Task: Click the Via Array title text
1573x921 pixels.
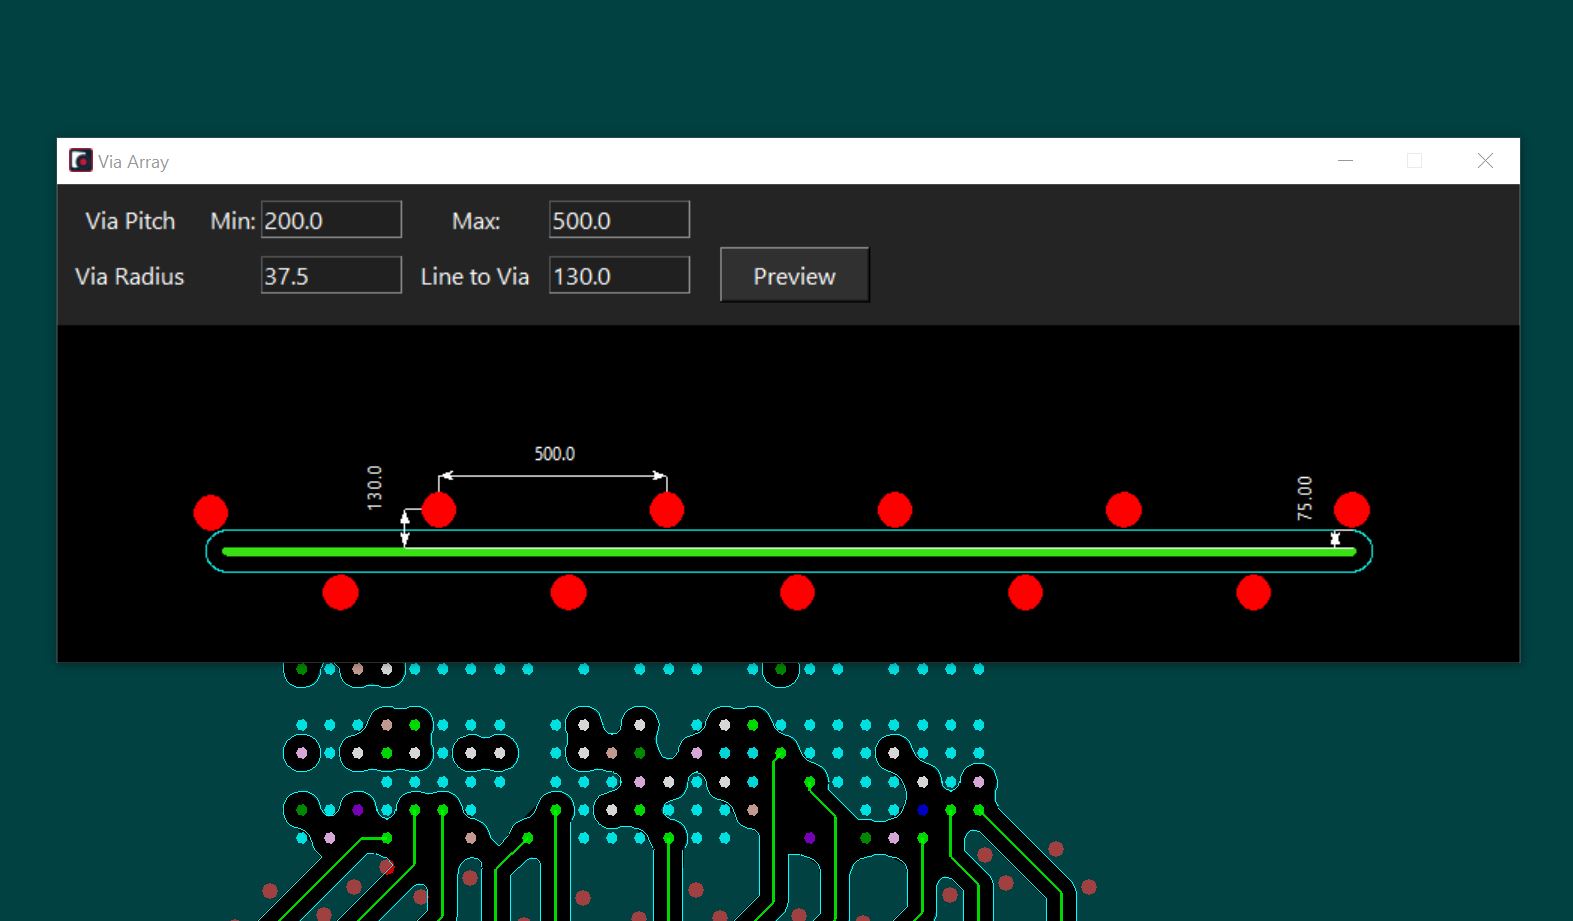Action: tap(133, 162)
